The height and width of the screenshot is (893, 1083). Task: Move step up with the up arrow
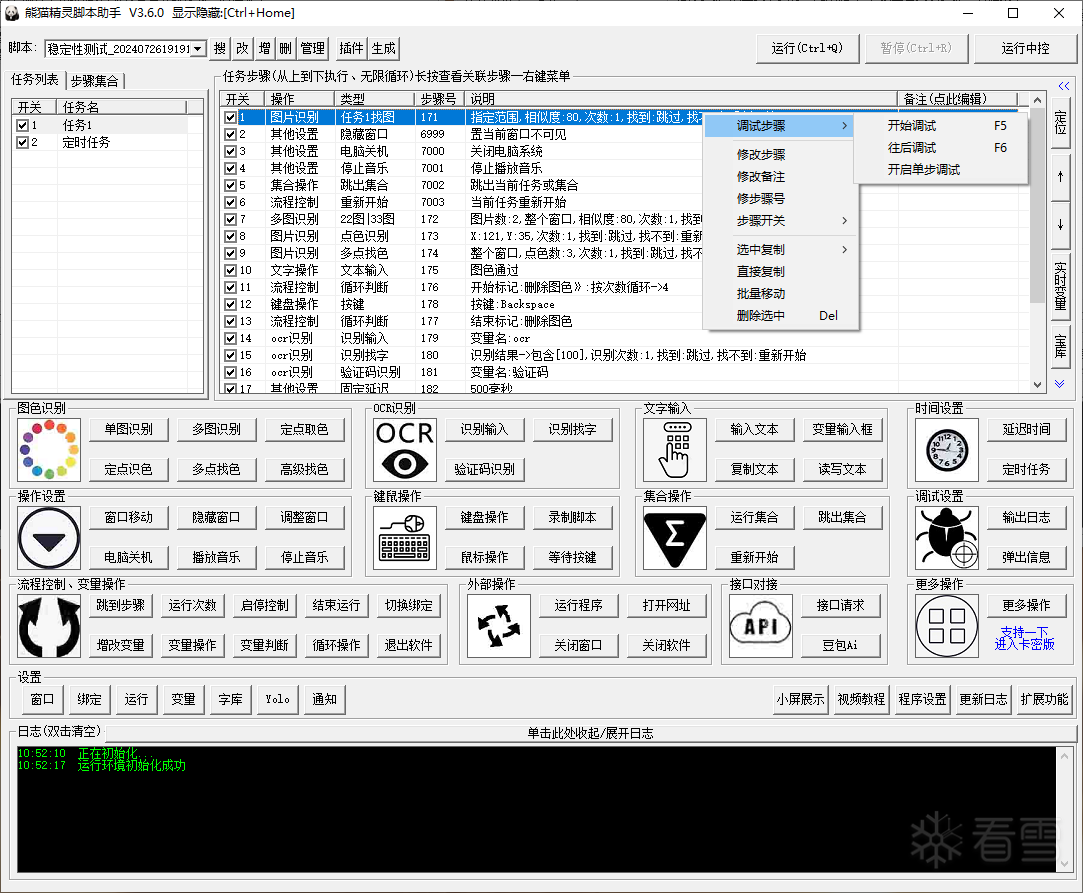pos(1060,177)
